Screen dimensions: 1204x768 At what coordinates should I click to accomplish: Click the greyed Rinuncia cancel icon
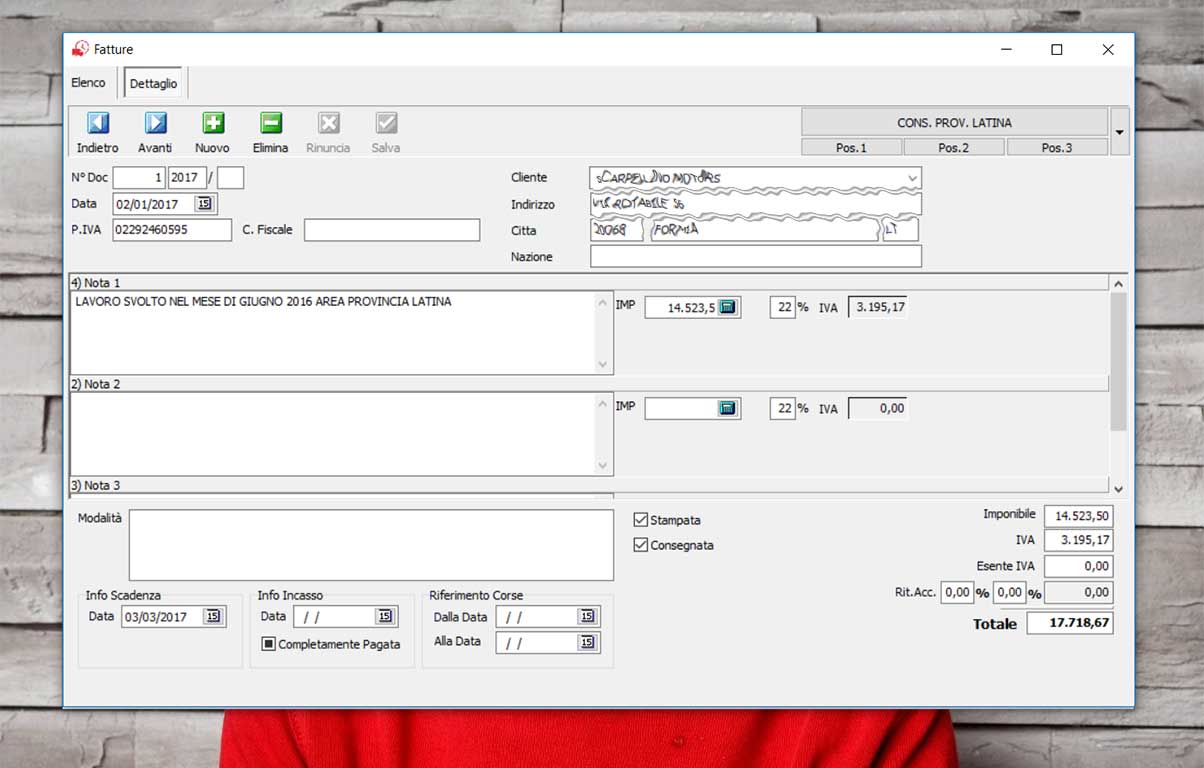(x=329, y=123)
